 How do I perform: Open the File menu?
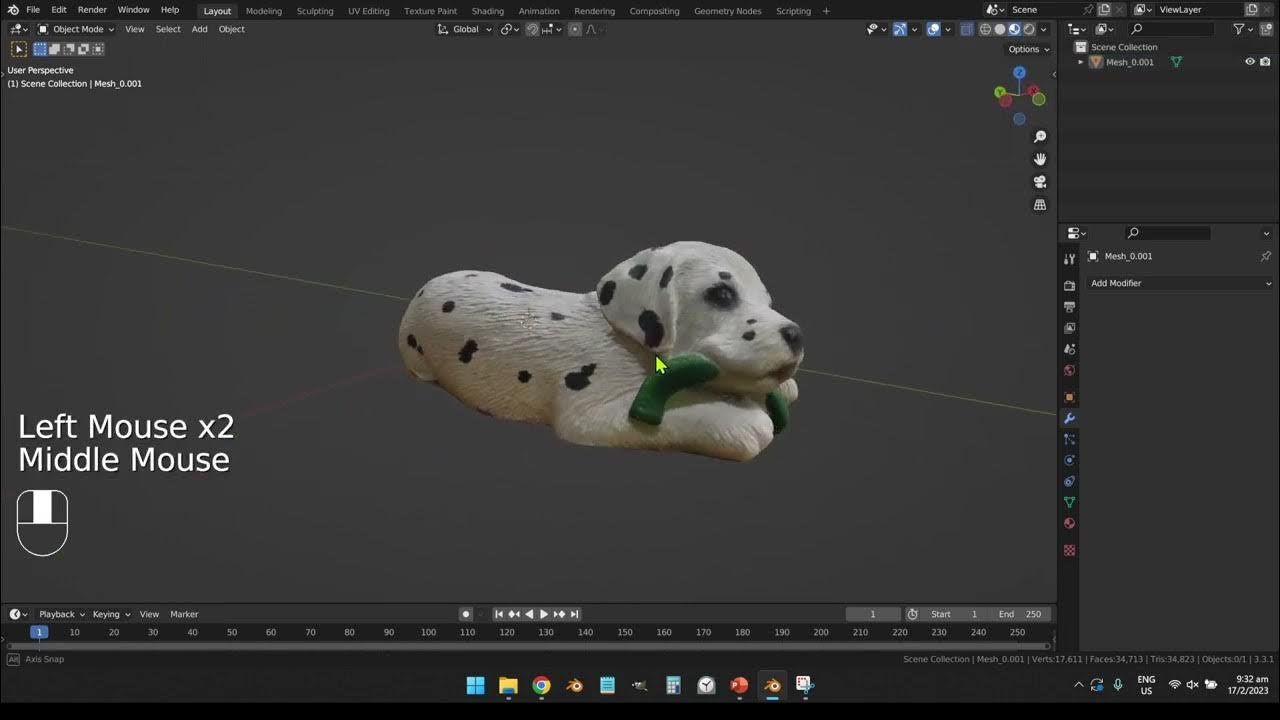click(33, 10)
